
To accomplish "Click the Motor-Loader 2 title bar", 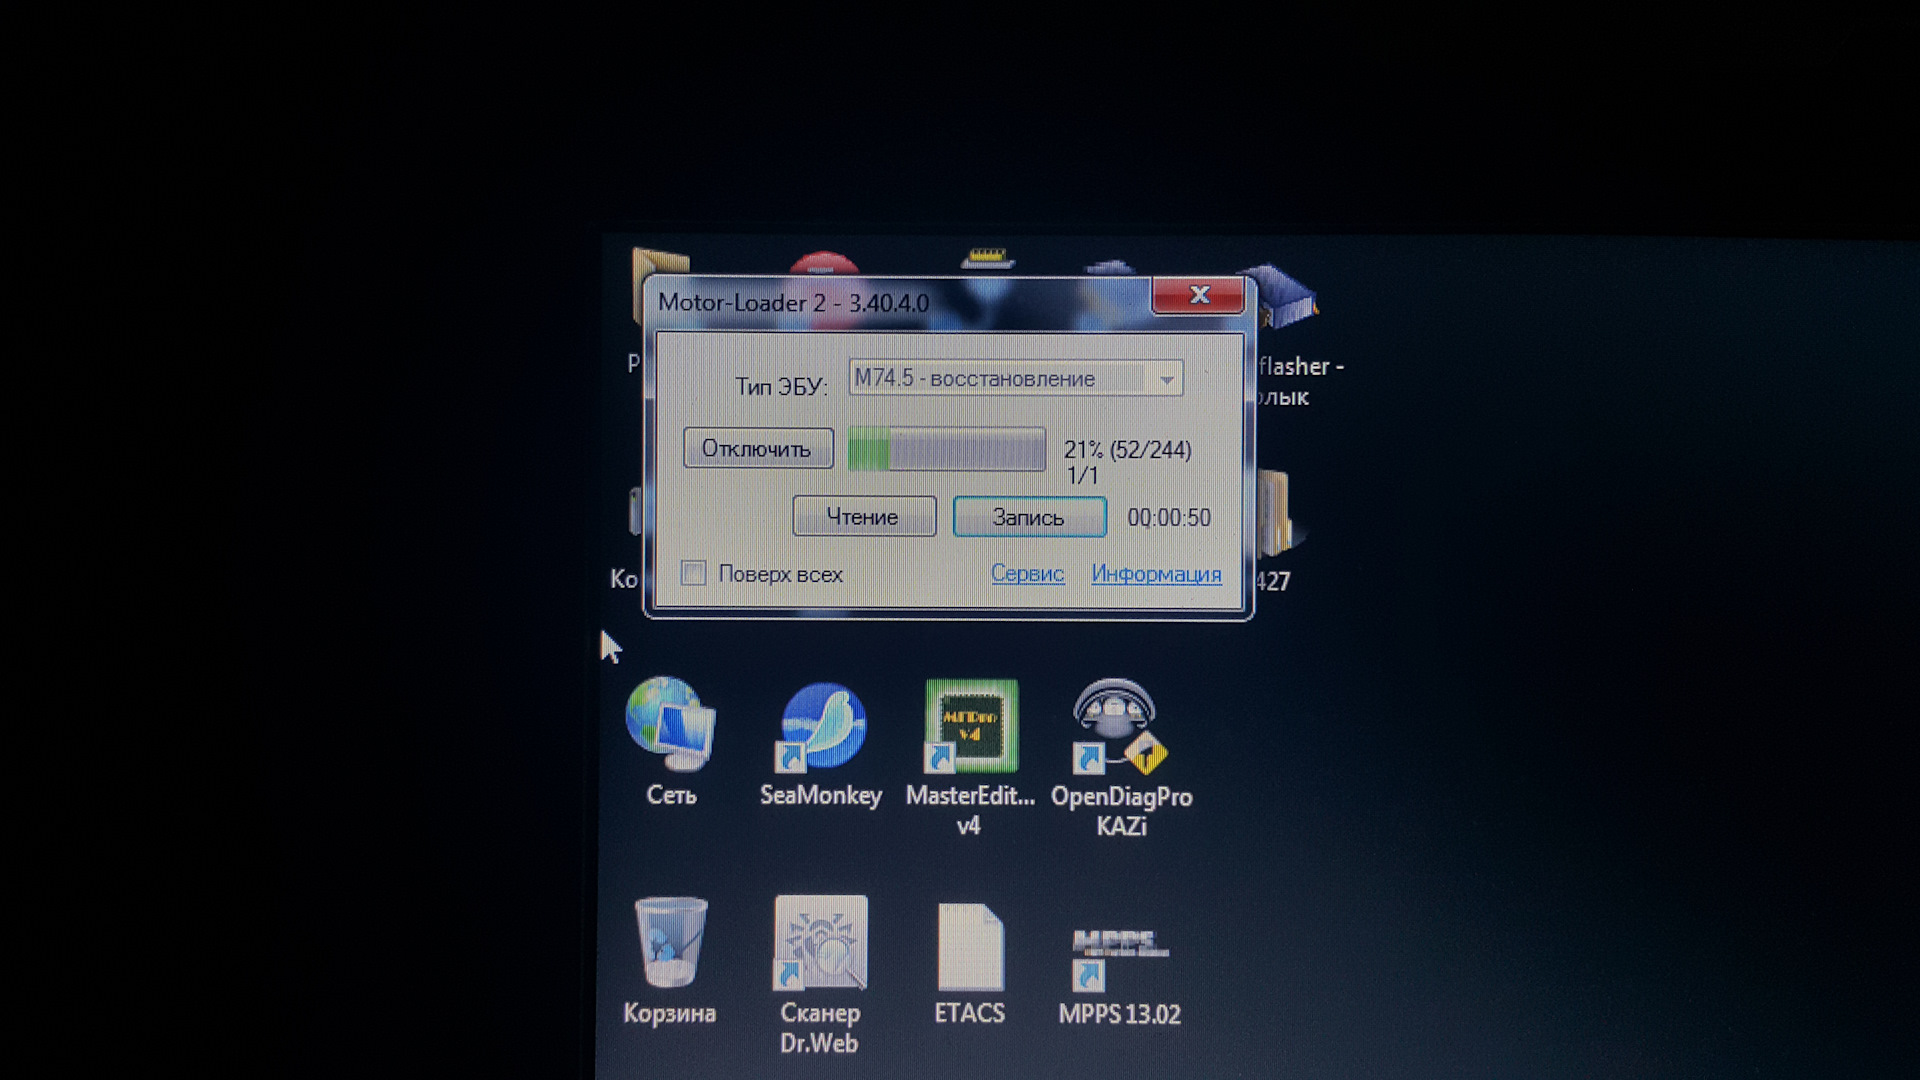I will pyautogui.click(x=900, y=302).
